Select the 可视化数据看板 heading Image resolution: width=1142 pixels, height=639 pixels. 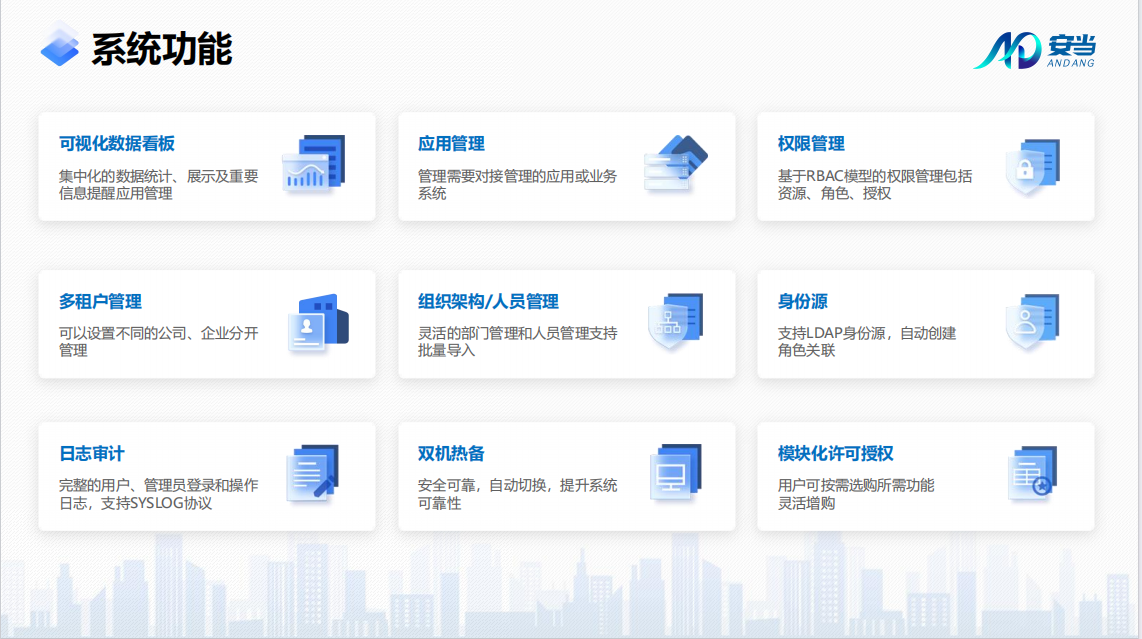tap(117, 144)
